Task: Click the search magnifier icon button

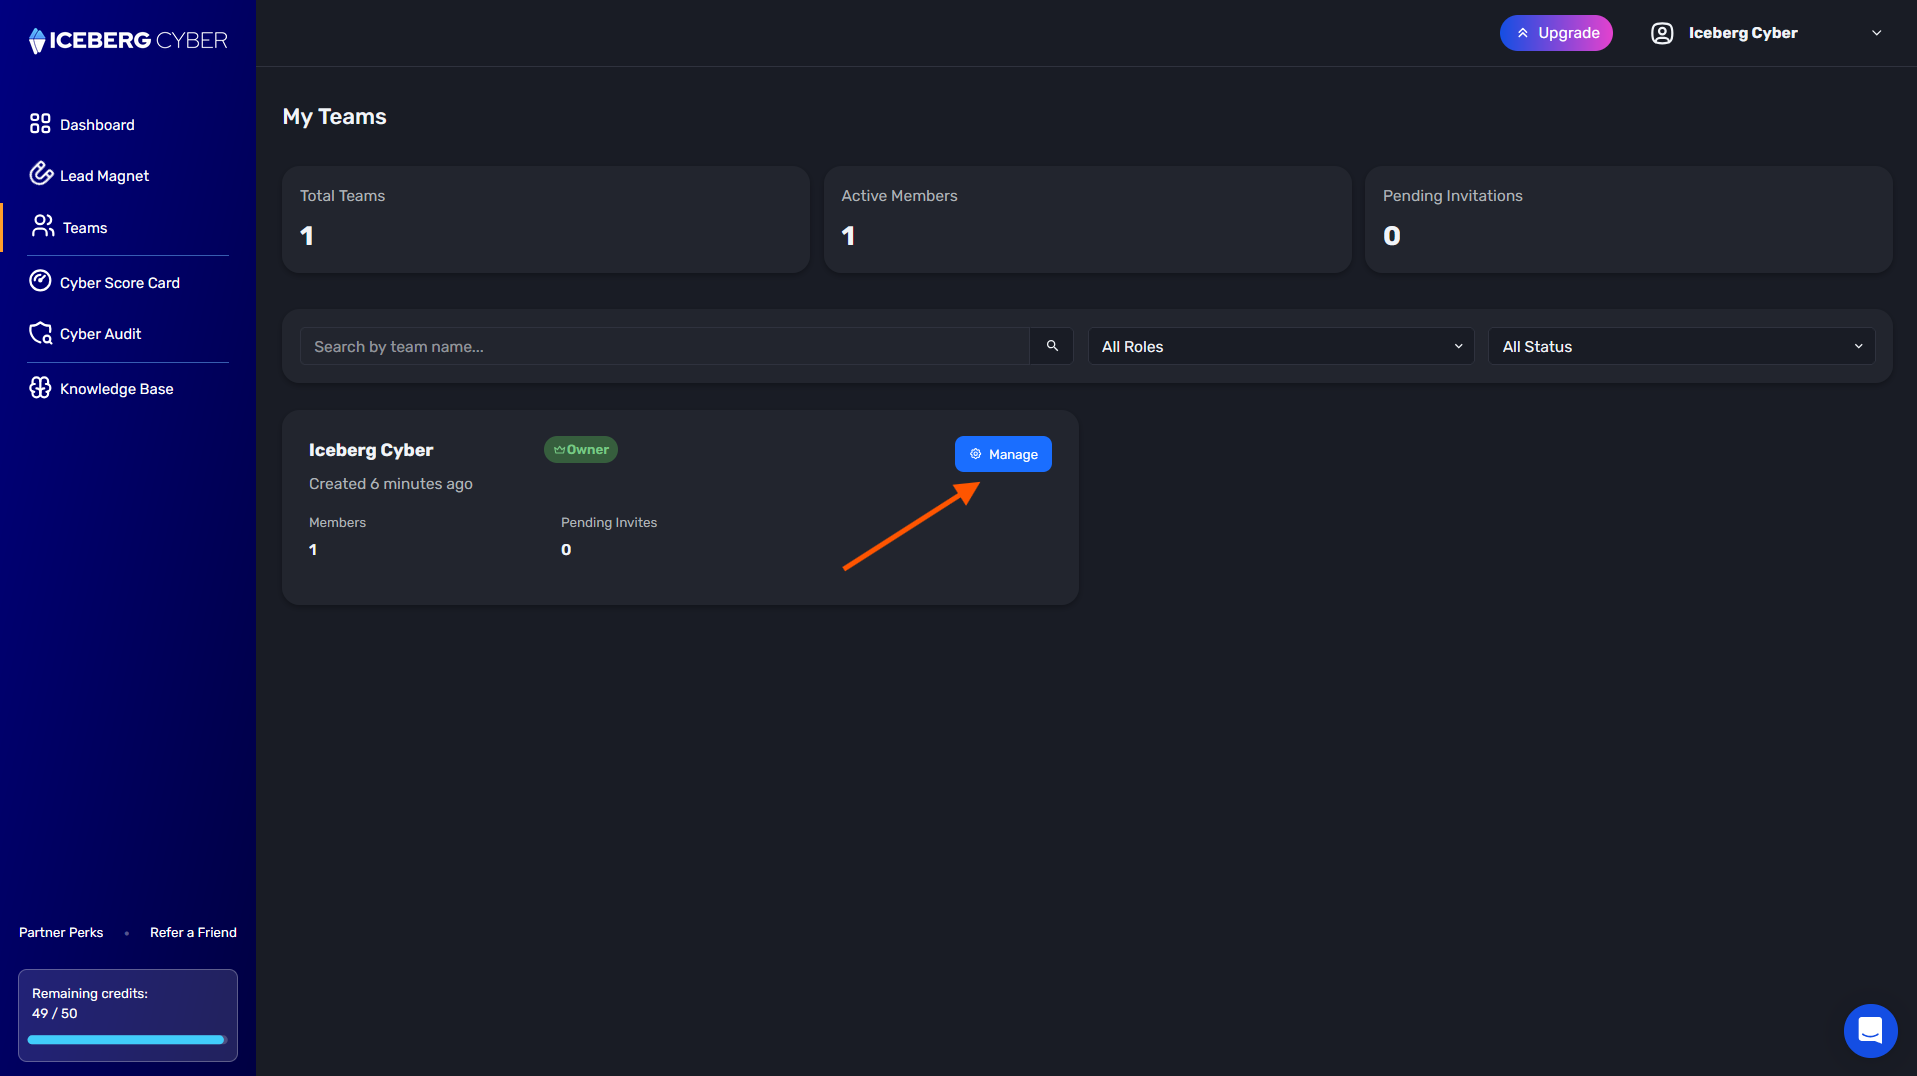Action: pyautogui.click(x=1052, y=346)
